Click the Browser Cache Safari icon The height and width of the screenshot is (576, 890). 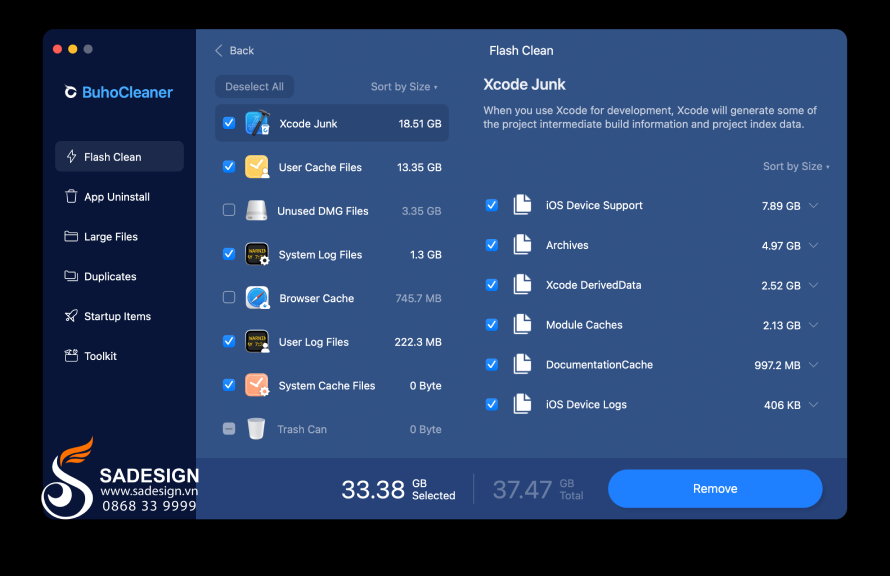tap(257, 298)
